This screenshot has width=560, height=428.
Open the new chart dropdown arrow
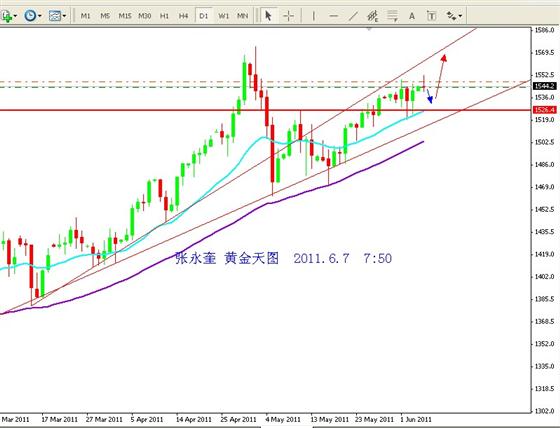point(15,16)
